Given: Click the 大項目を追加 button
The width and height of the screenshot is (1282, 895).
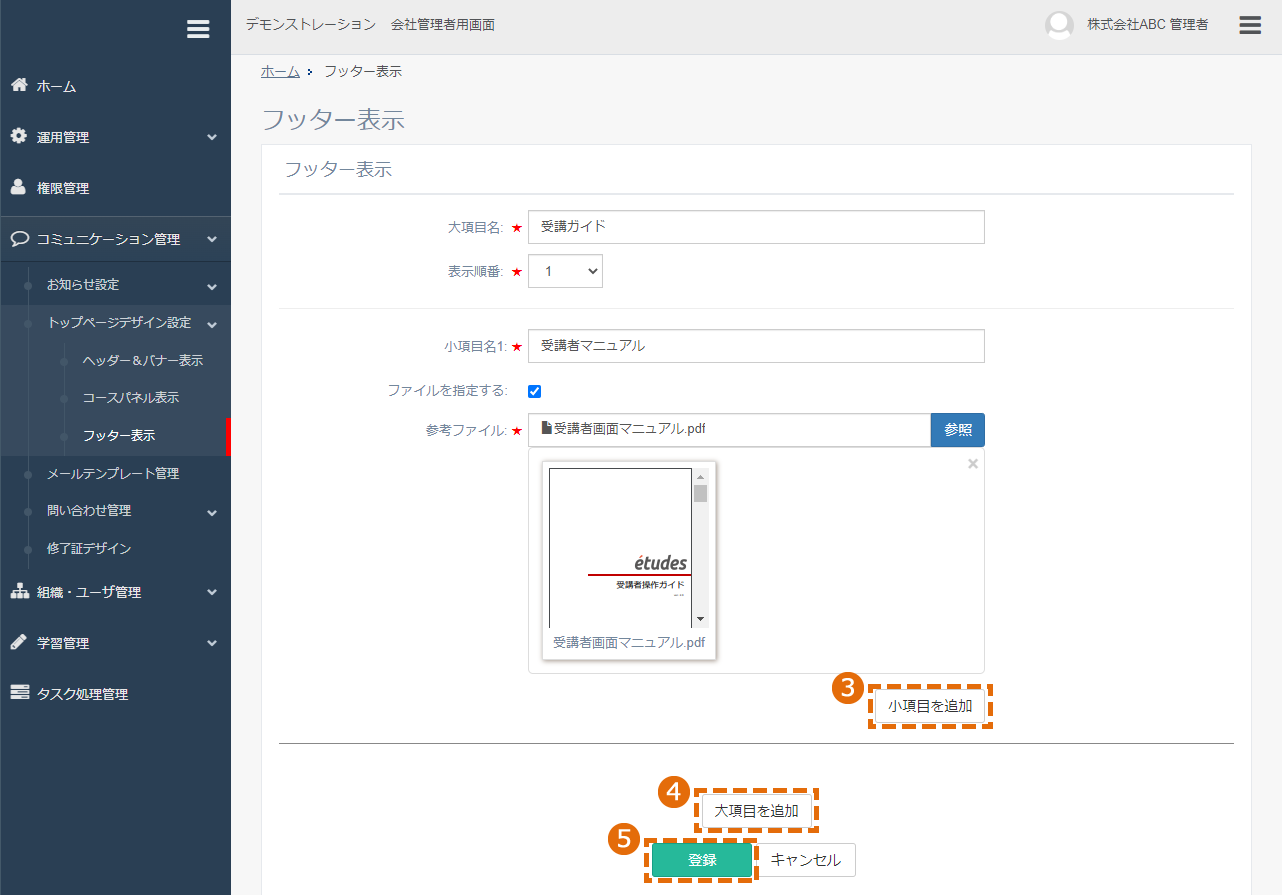Looking at the screenshot, I should tap(756, 811).
